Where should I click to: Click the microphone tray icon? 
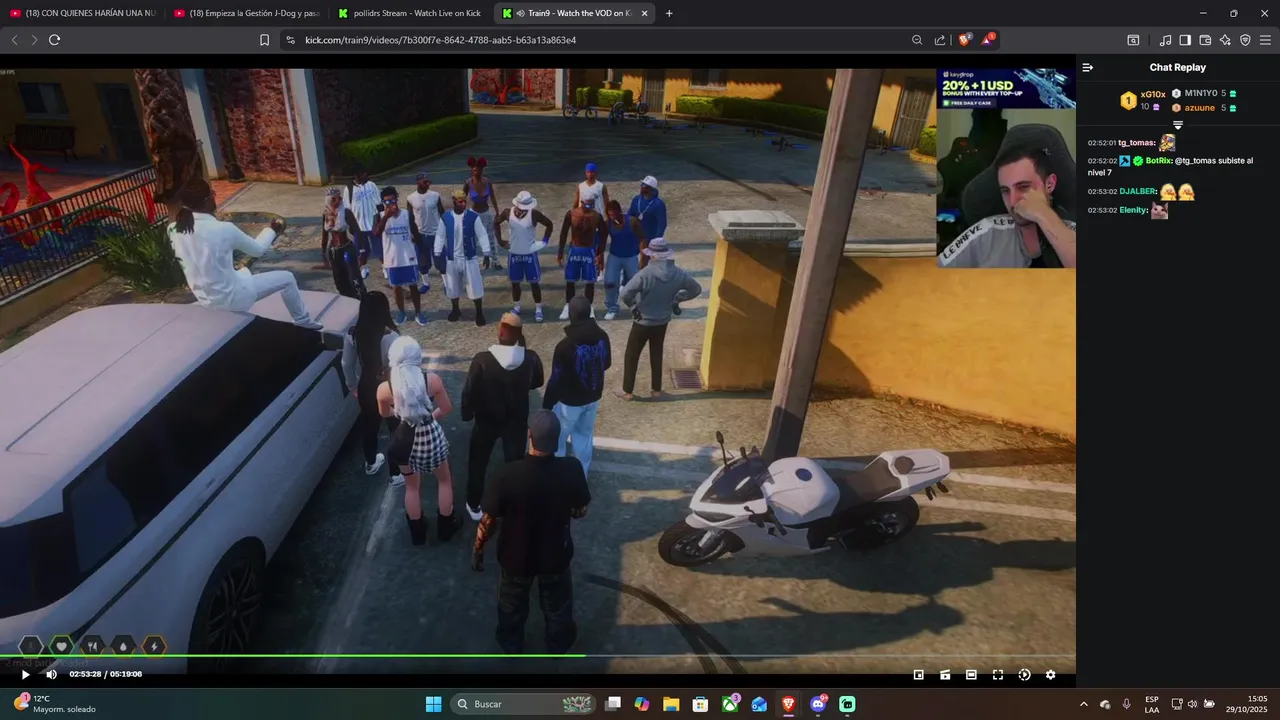click(1126, 704)
